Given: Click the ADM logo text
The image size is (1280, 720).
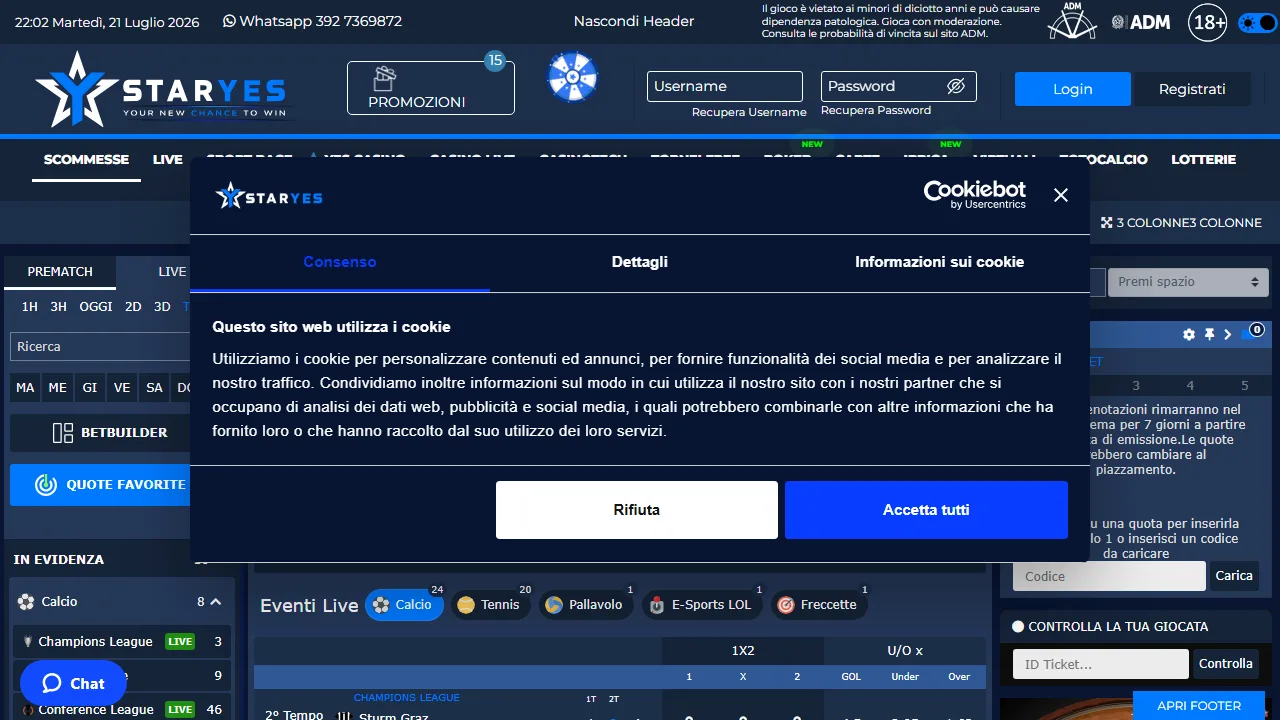Looking at the screenshot, I should point(1140,22).
